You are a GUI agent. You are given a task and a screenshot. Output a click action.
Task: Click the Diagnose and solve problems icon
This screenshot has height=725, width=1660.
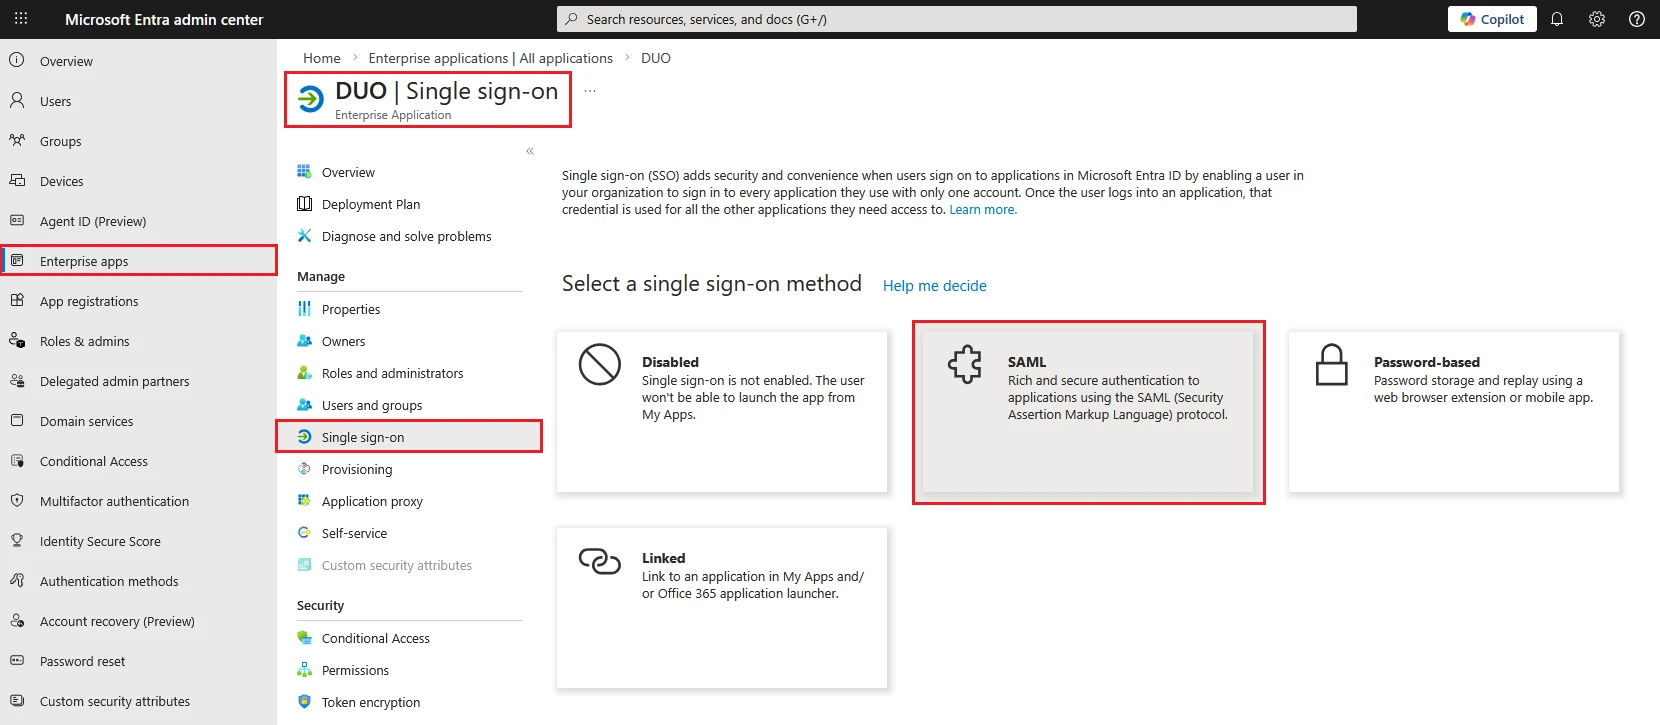tap(304, 236)
